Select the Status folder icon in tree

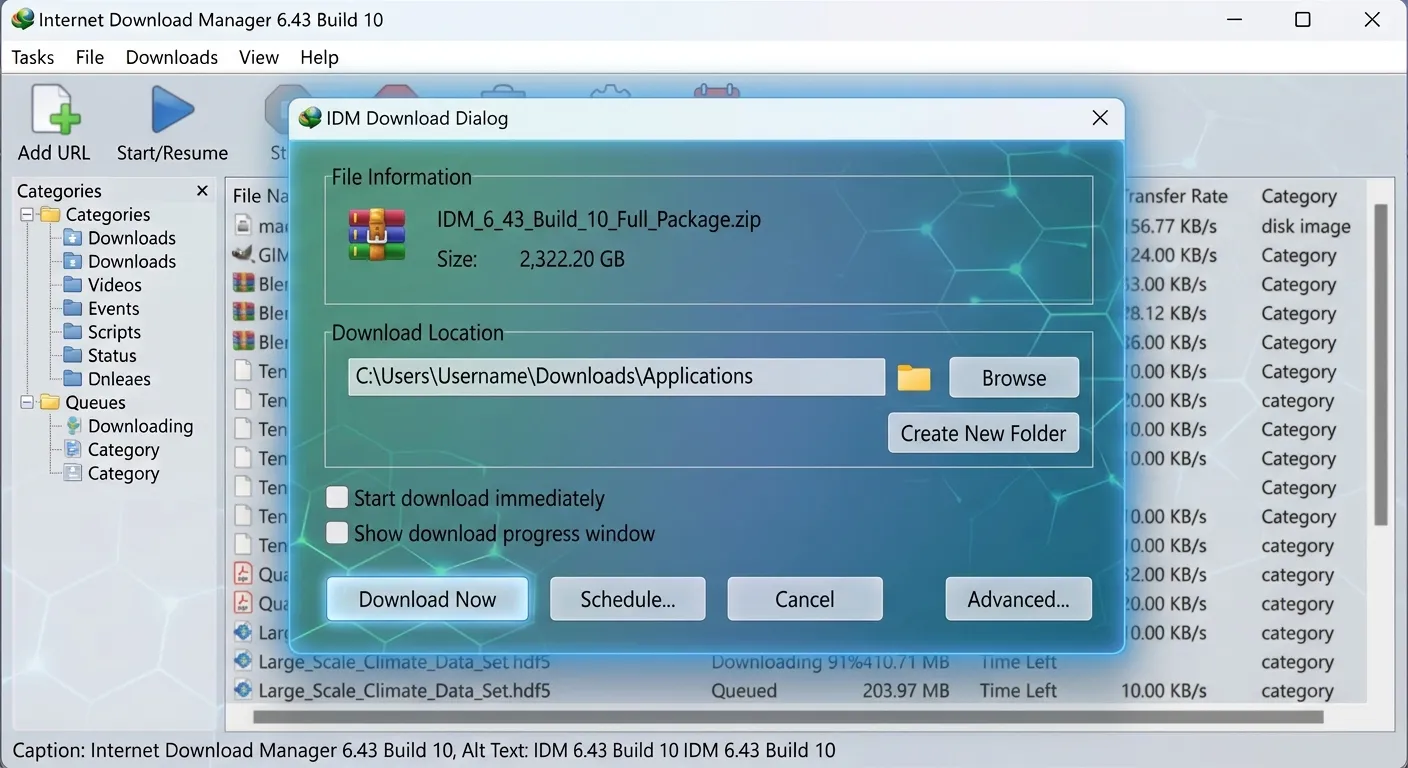pyautogui.click(x=72, y=355)
